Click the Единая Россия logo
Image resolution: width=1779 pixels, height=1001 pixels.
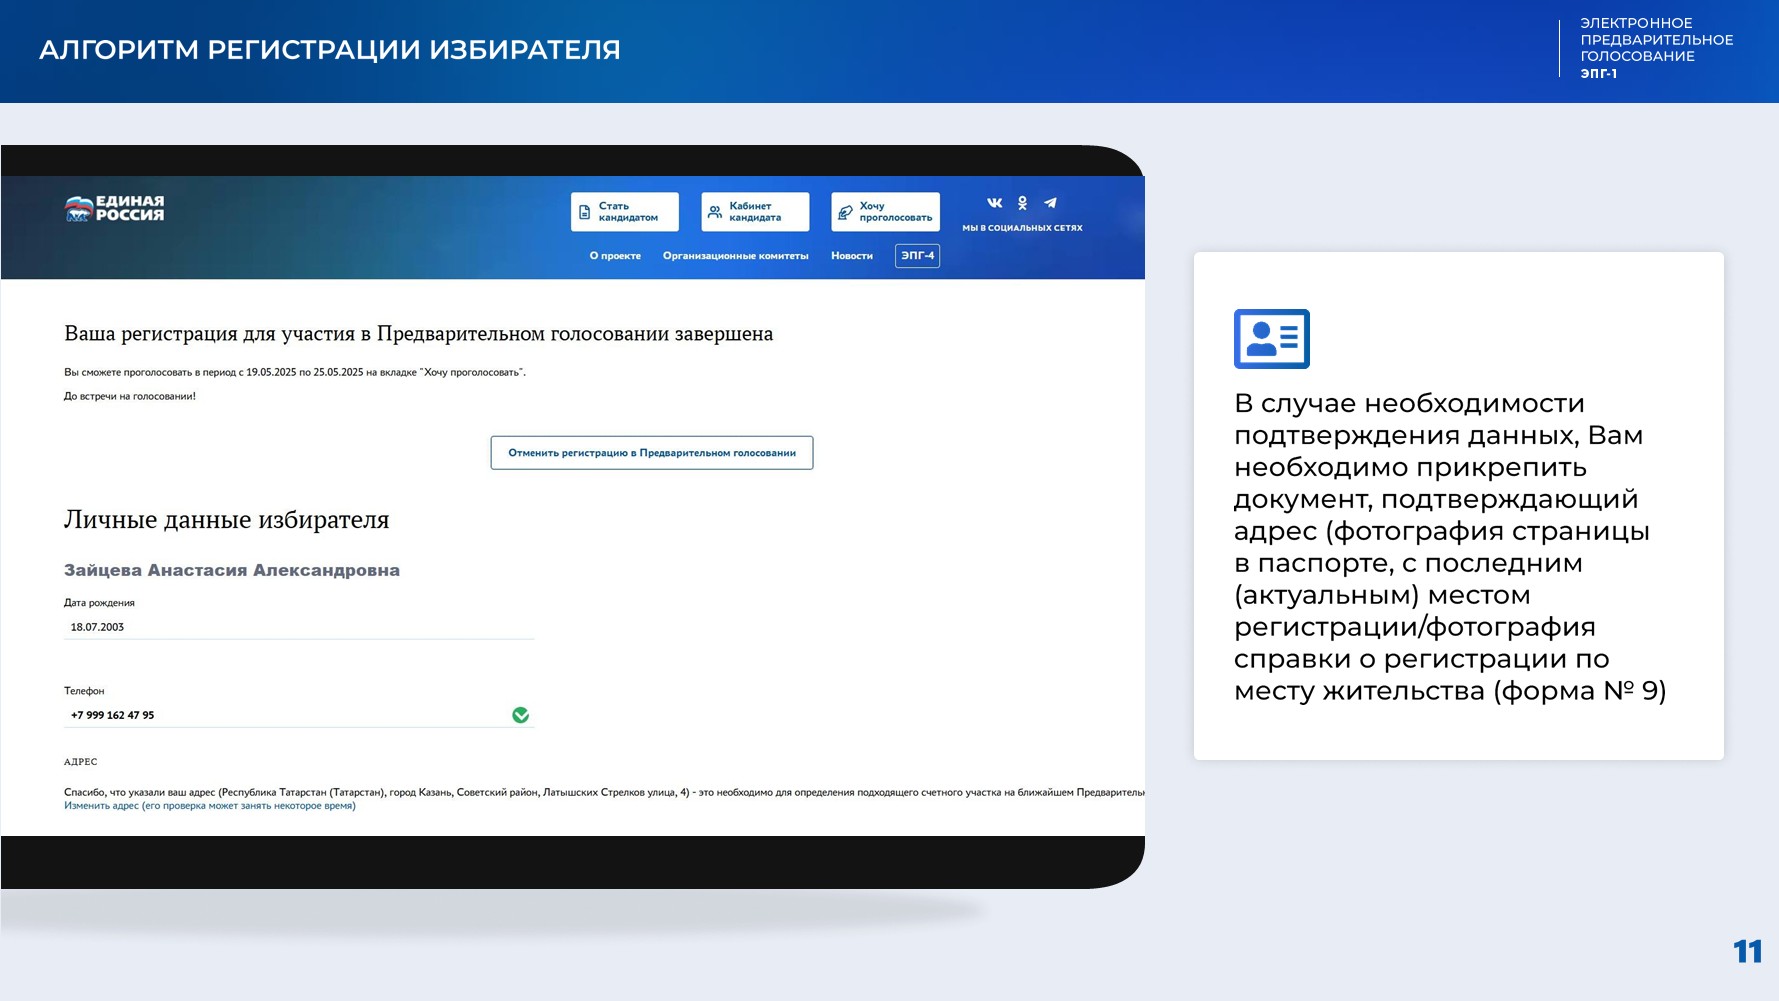(x=114, y=208)
